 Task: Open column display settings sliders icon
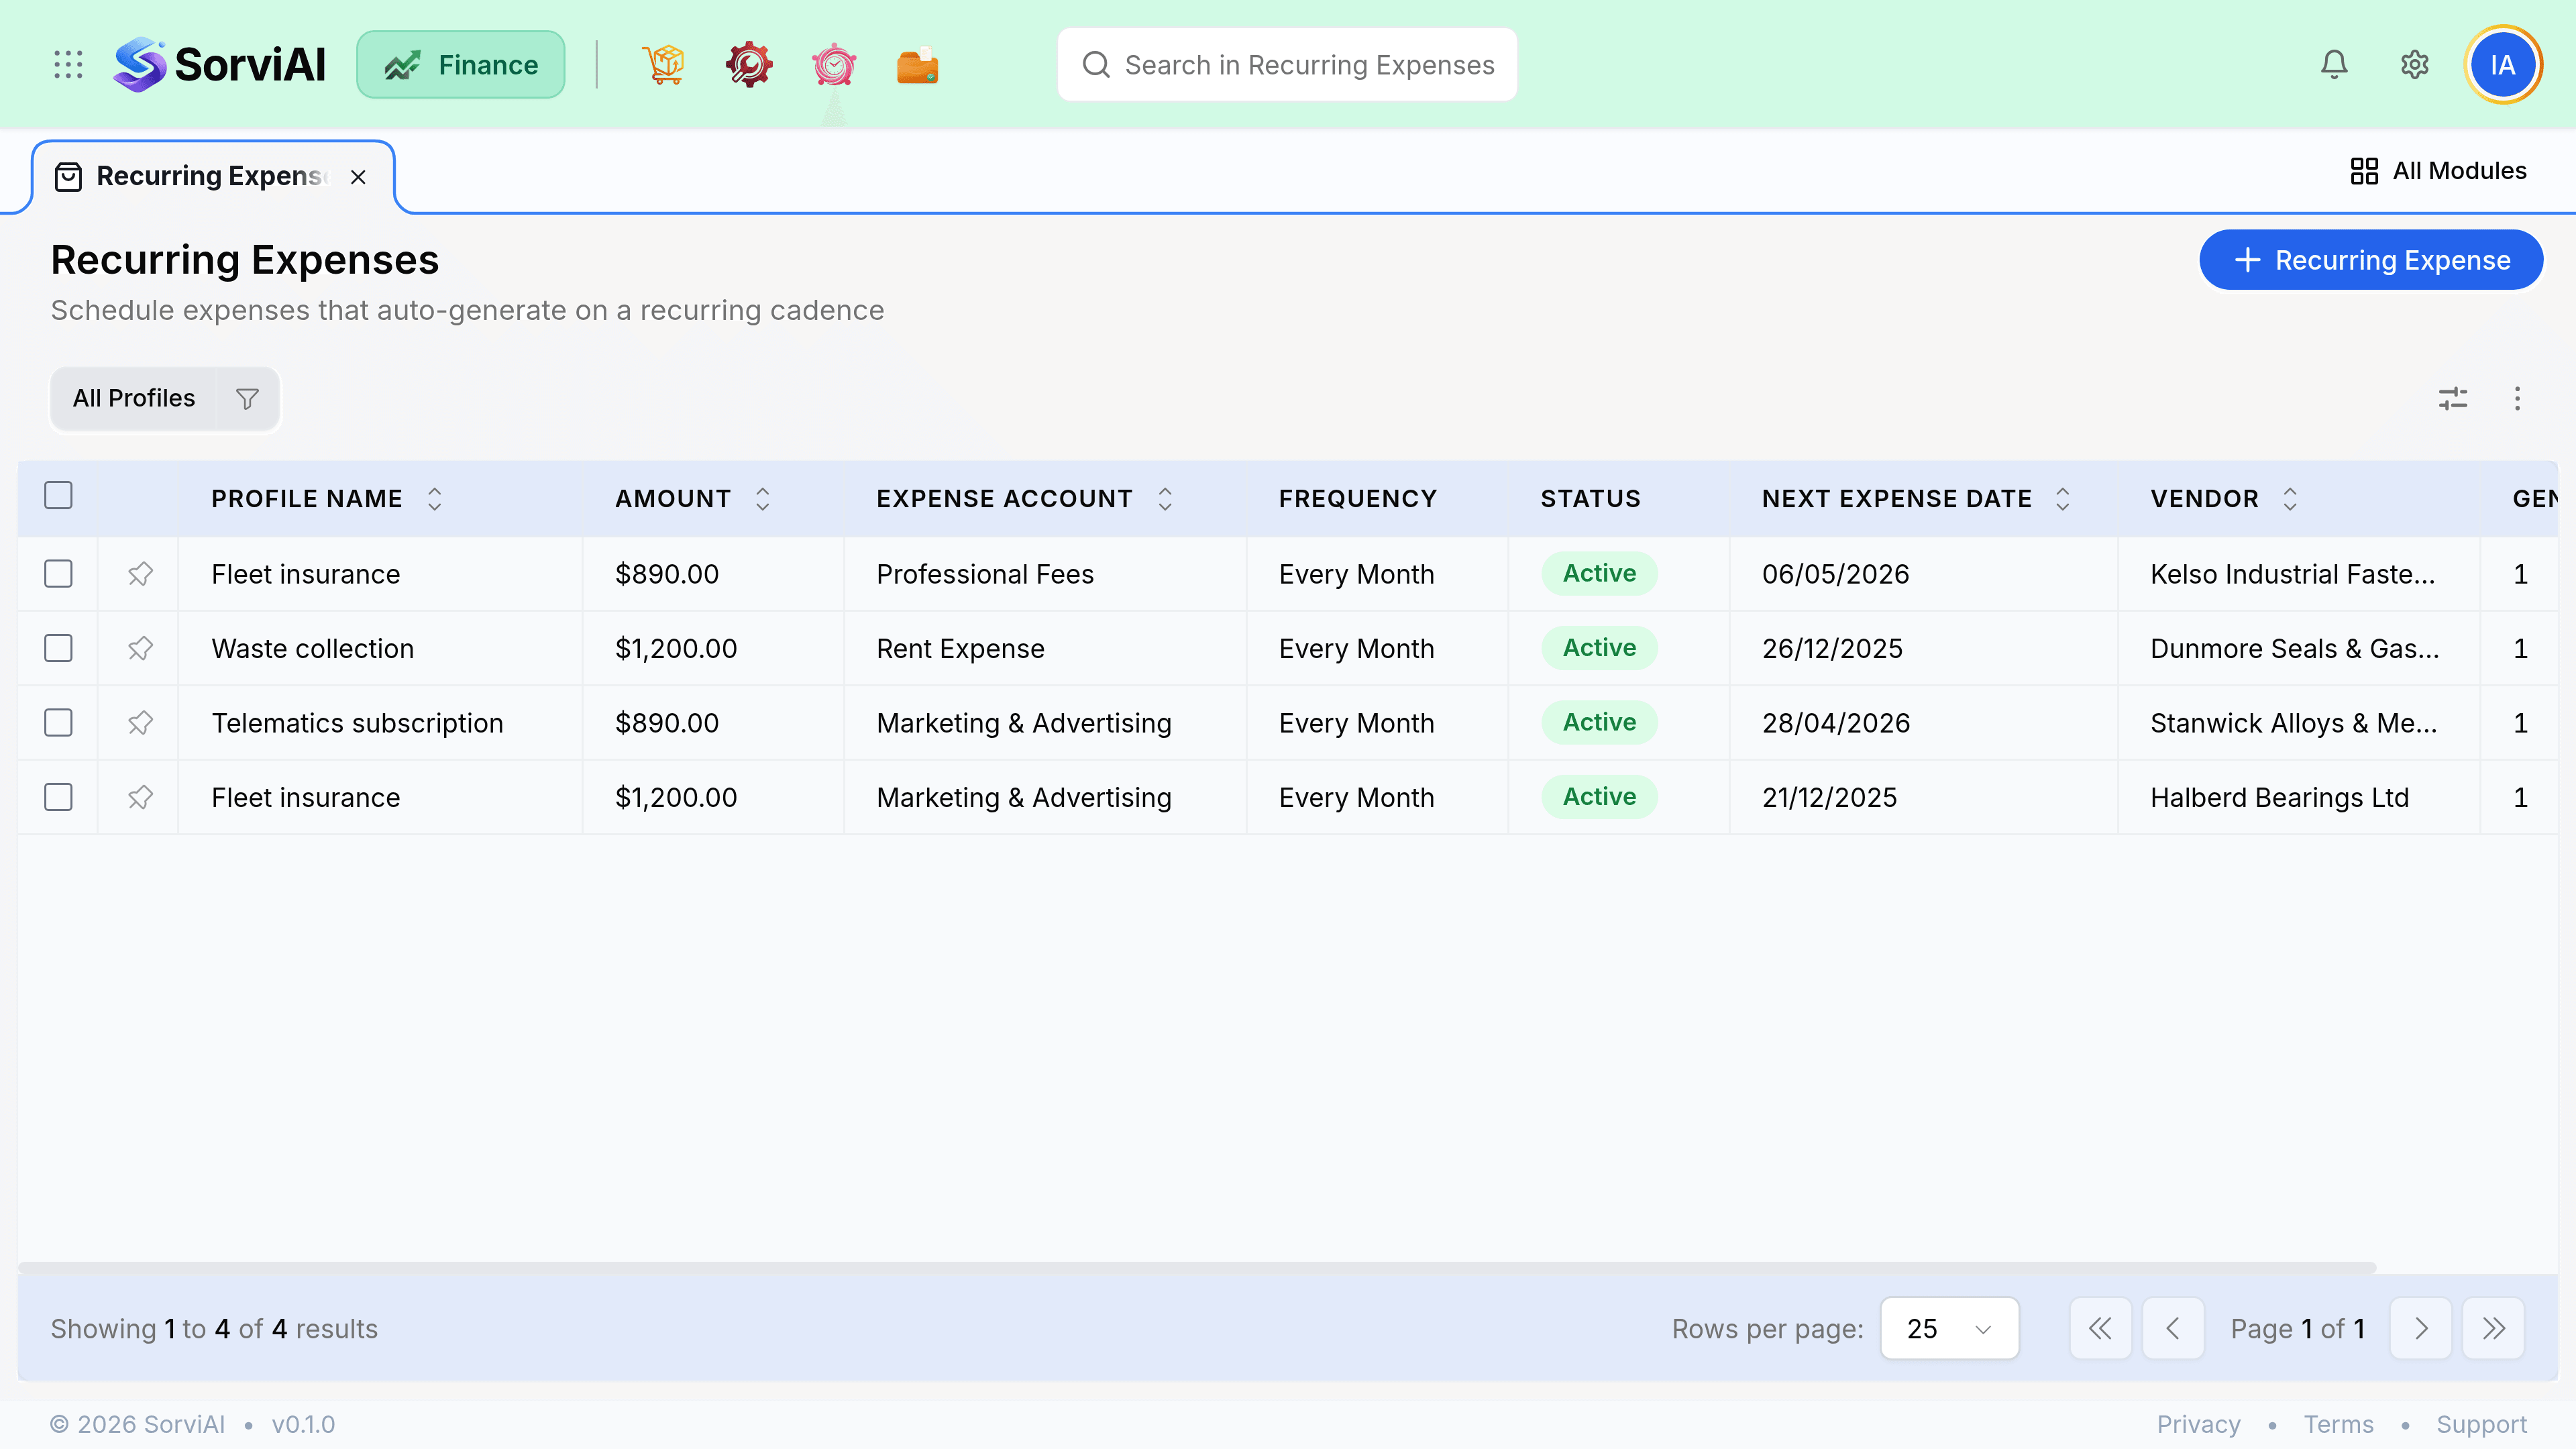point(2453,399)
